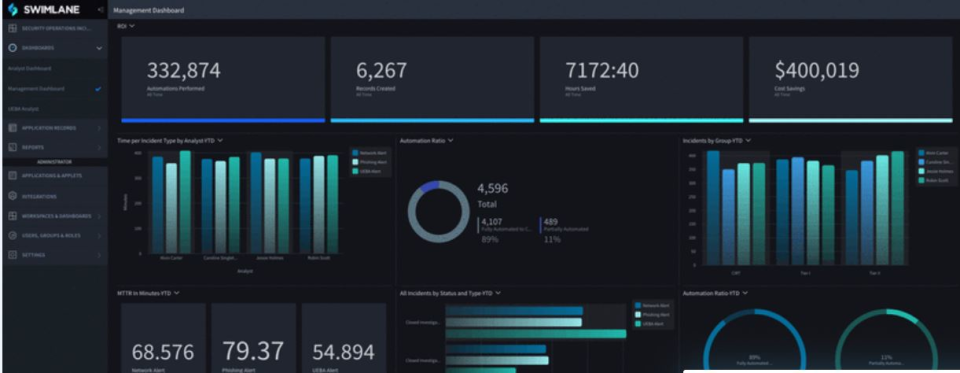Click UEBA Alert swatch in All Incidents legend
960x373 pixels.
(638, 323)
